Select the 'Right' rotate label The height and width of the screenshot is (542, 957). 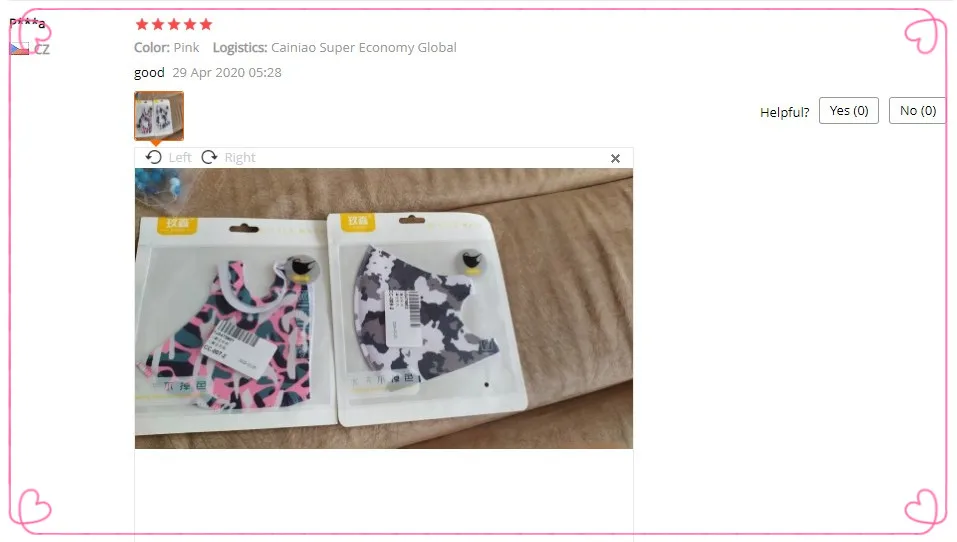point(240,157)
